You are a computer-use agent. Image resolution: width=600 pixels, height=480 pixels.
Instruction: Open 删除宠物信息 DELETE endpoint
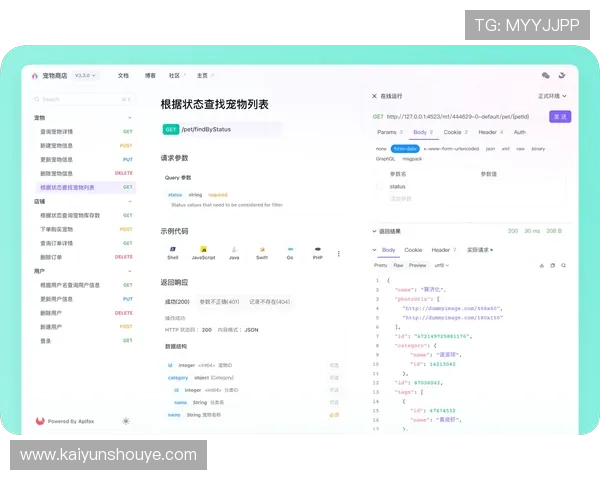[86, 173]
